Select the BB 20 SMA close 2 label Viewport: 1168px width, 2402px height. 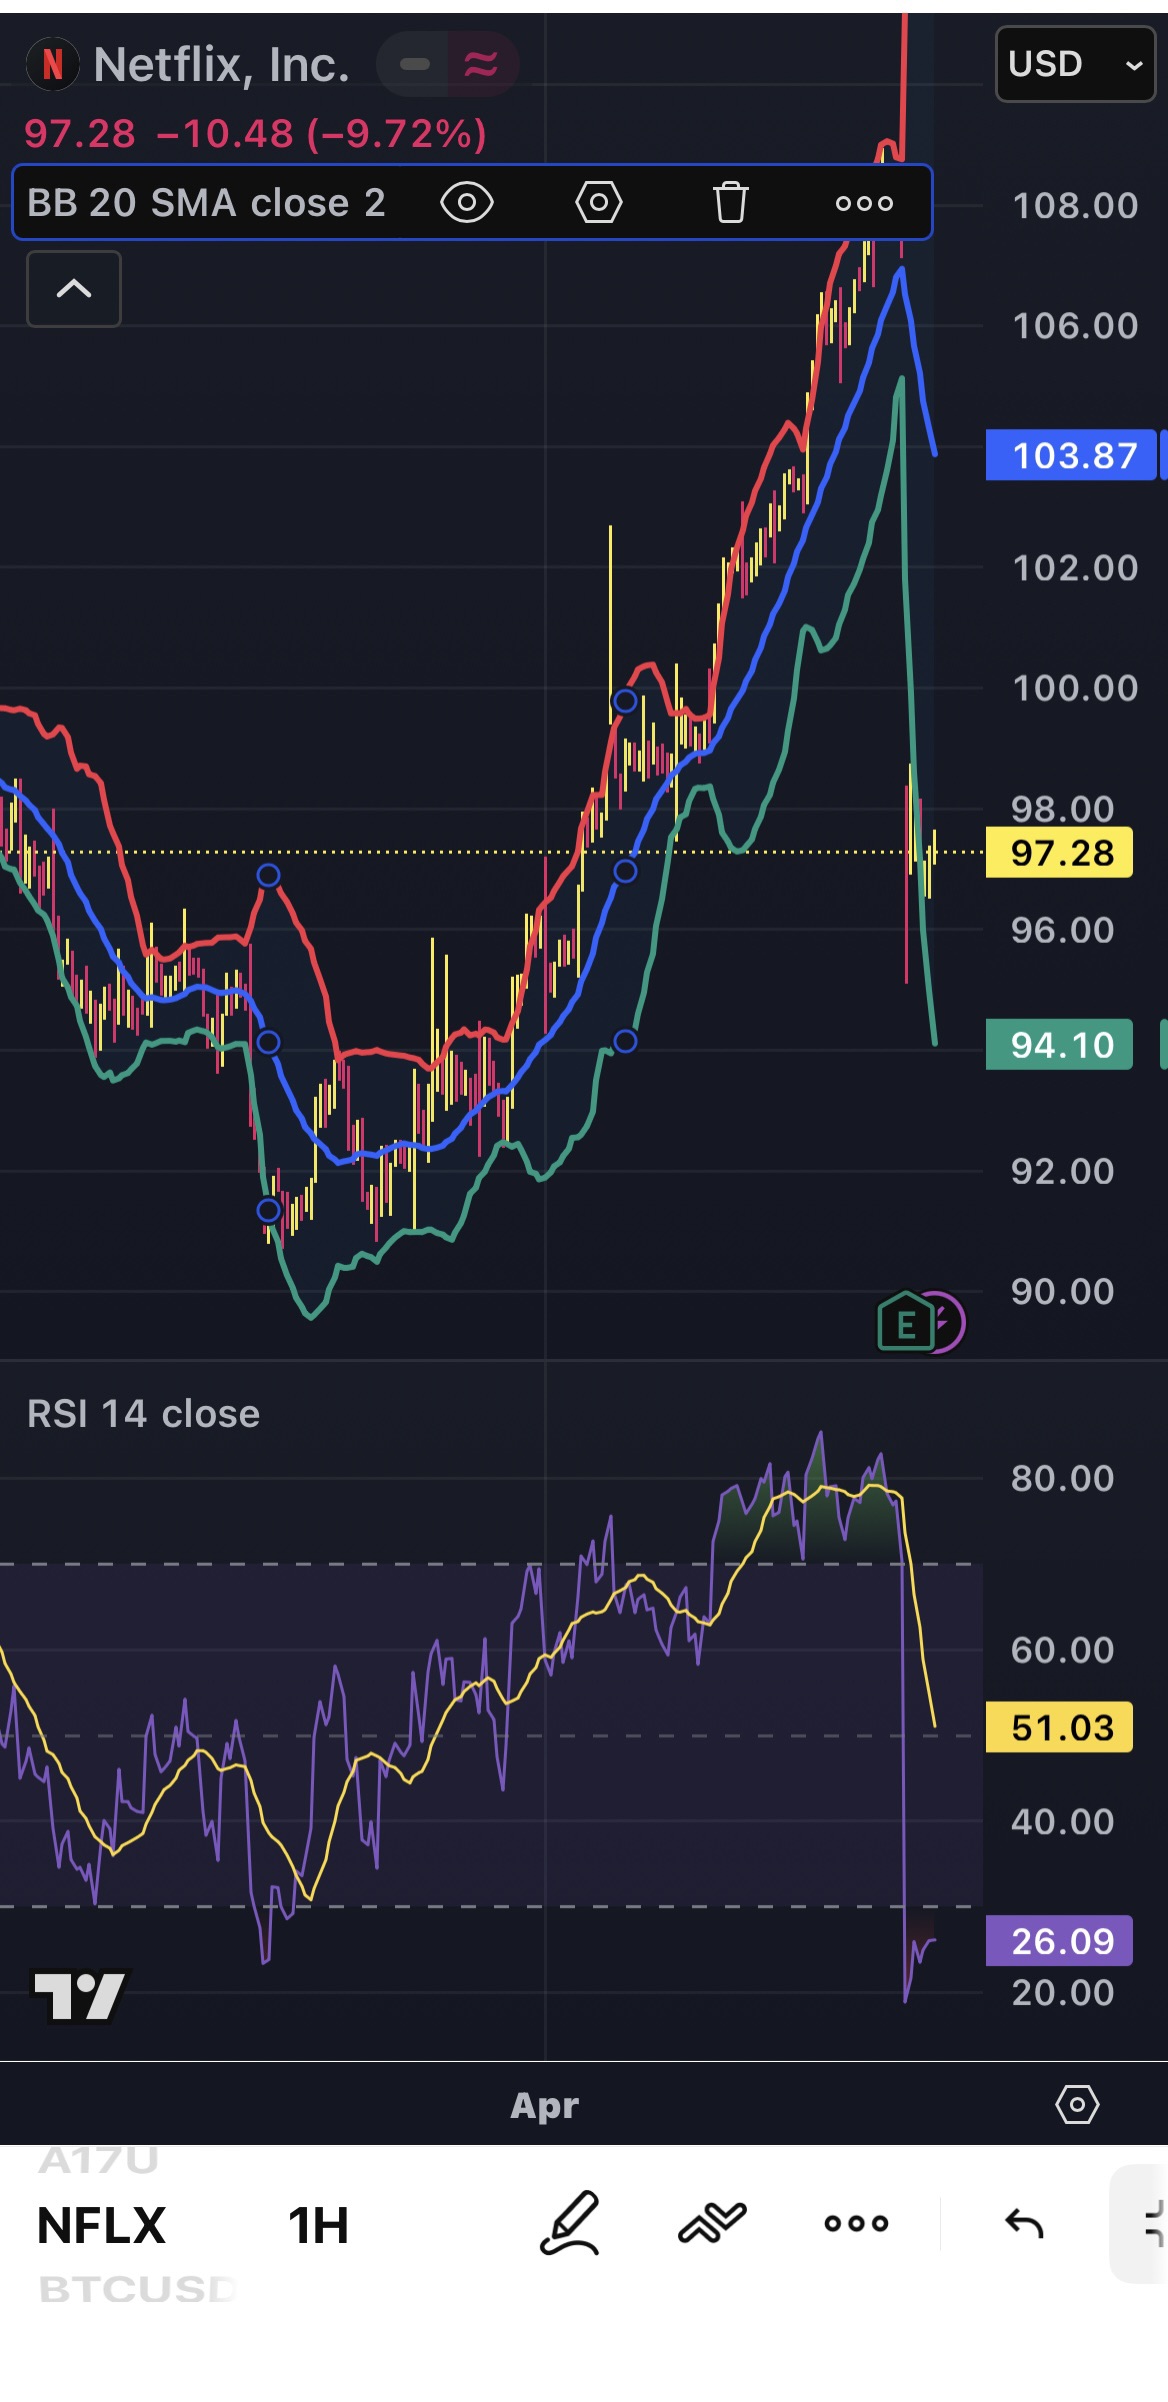[x=206, y=203]
